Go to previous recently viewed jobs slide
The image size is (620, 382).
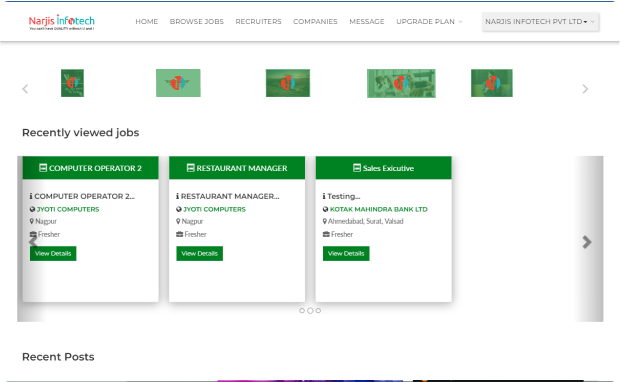pyautogui.click(x=33, y=242)
